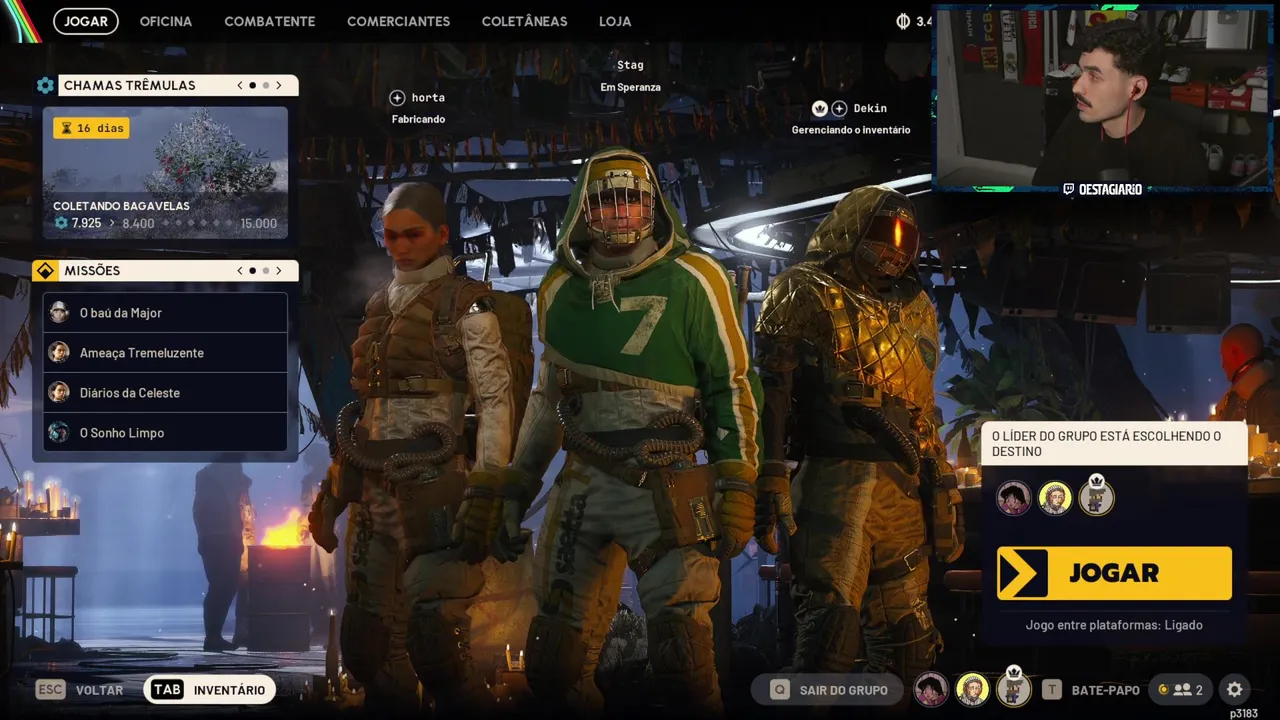
Task: Click the globe icon for O Sonho Limpo
Action: tap(59, 432)
